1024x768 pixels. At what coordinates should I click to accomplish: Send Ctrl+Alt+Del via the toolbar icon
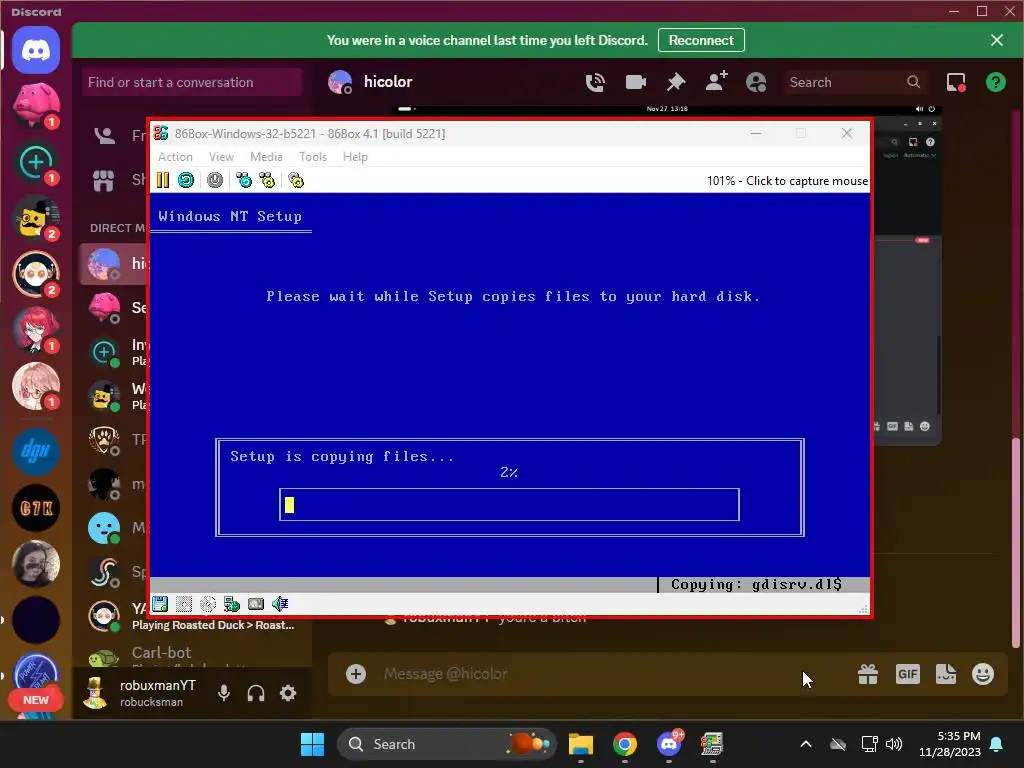244,180
